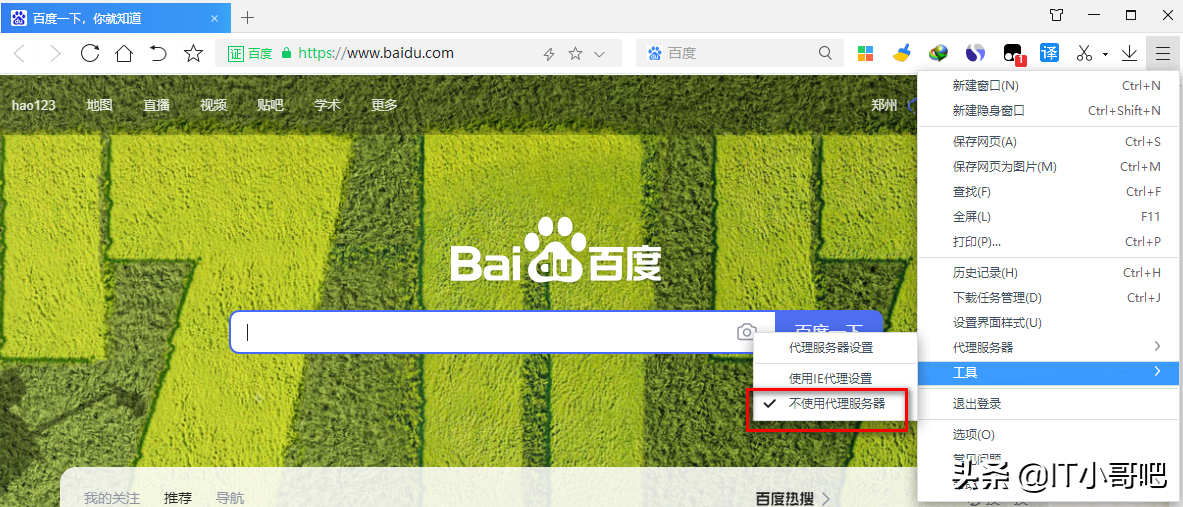Expand the address bar dropdown arrow
The height and width of the screenshot is (507, 1183).
[600, 54]
